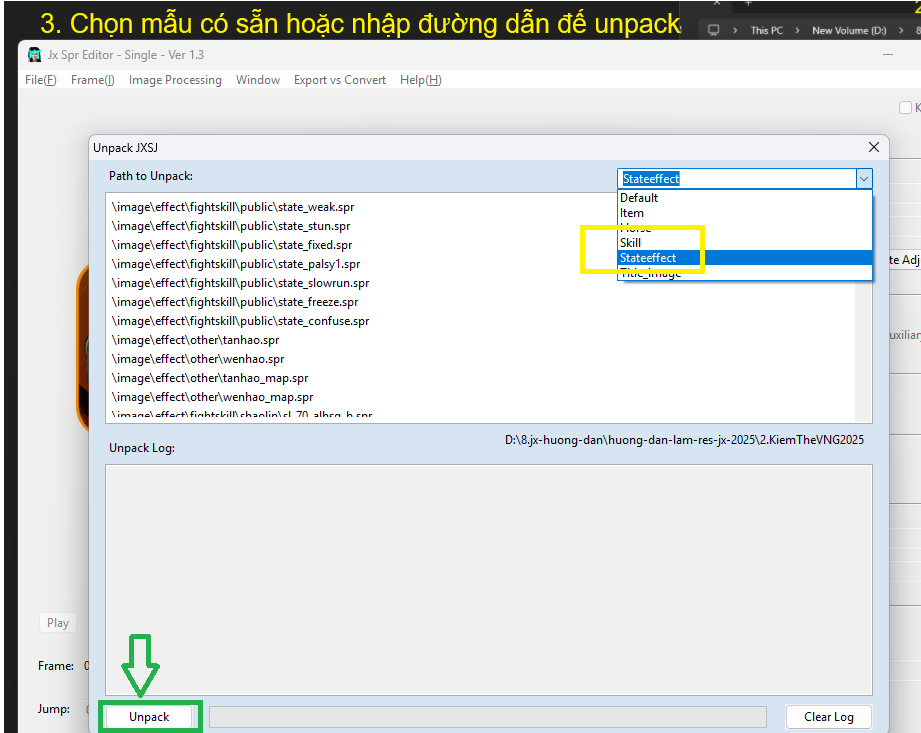Click the new tab plus icon
Screen dimensions: 921x733
click(747, 4)
